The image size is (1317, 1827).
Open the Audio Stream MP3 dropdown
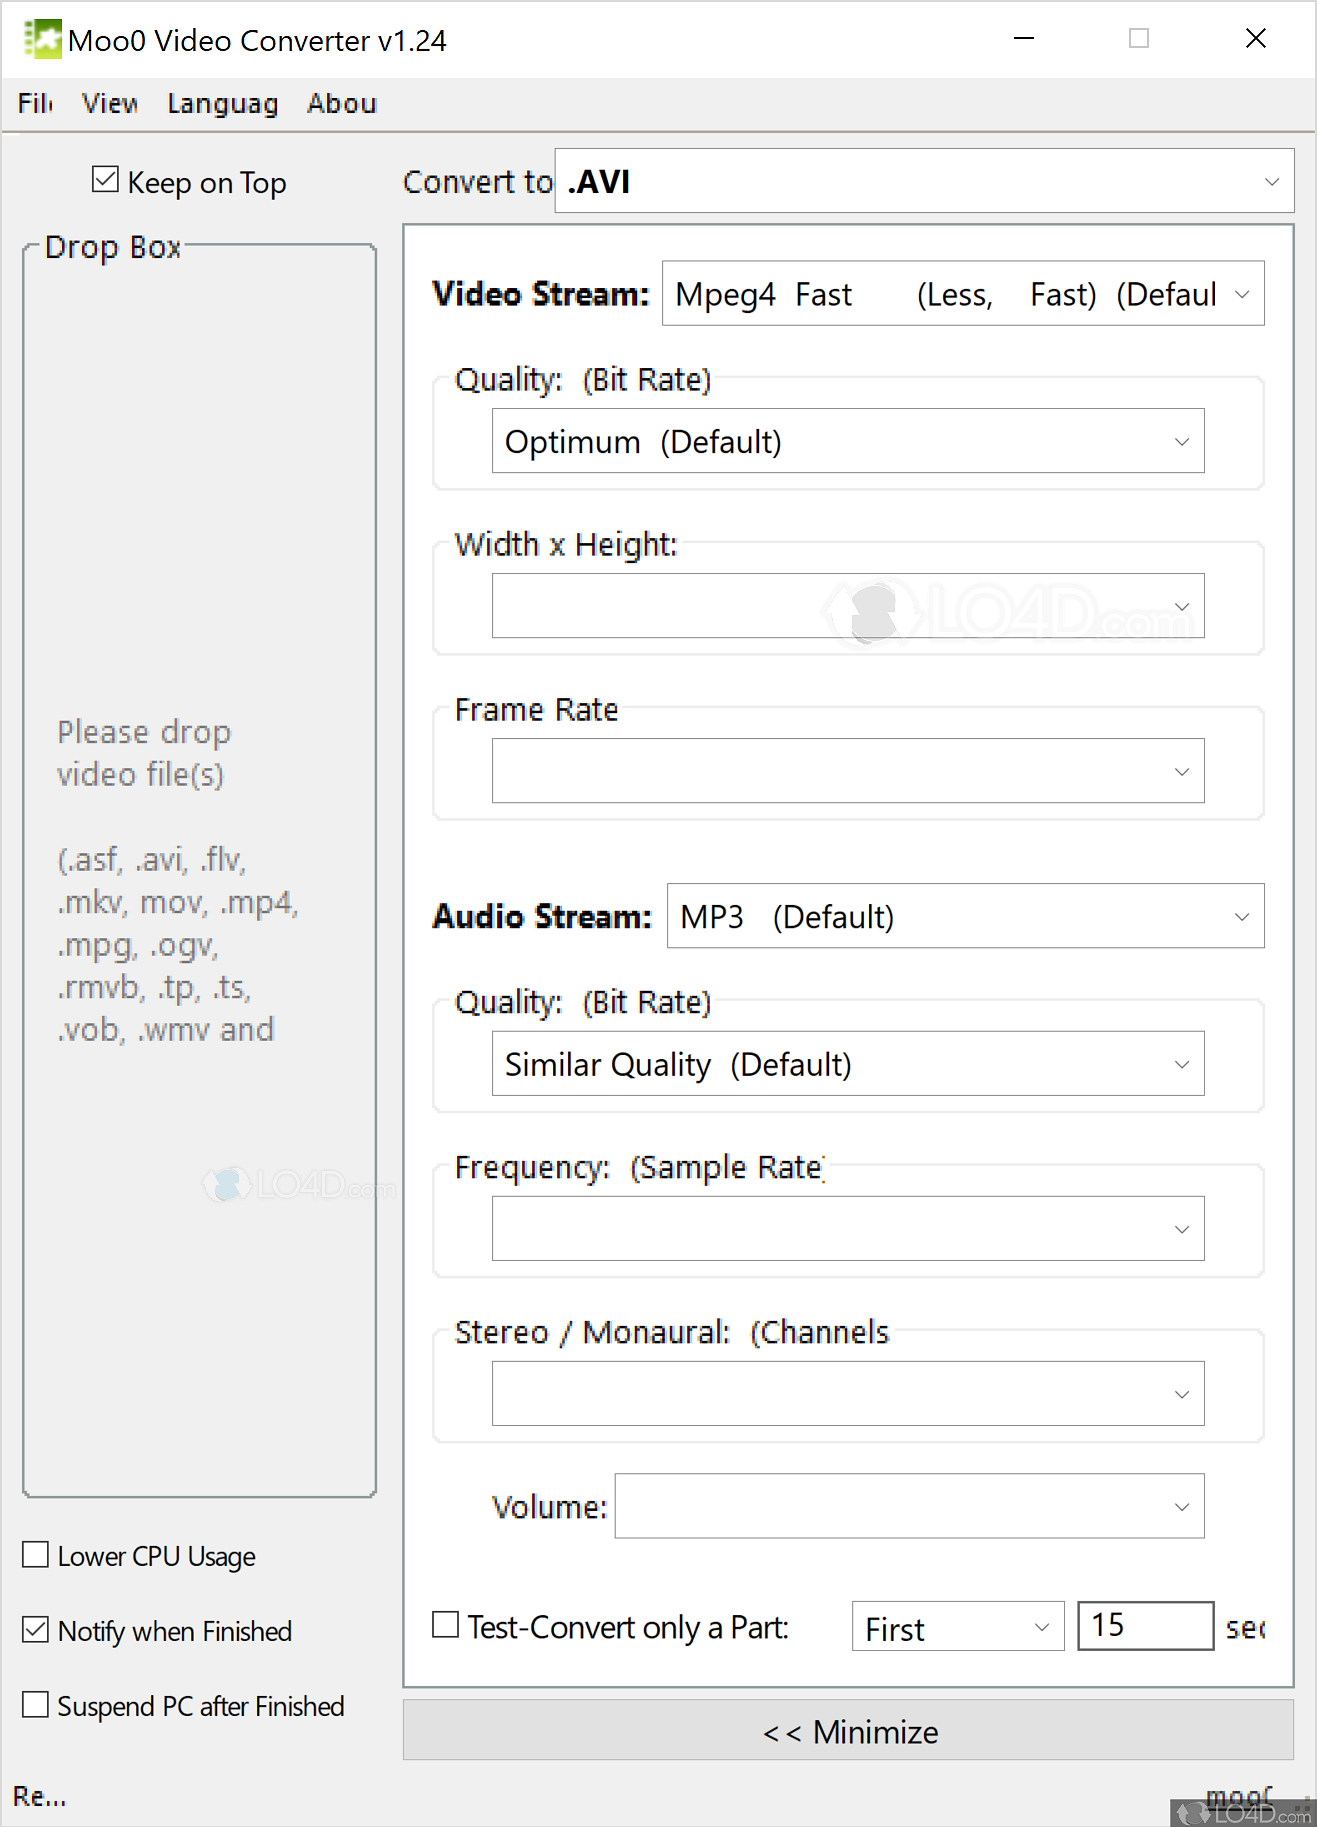(966, 916)
